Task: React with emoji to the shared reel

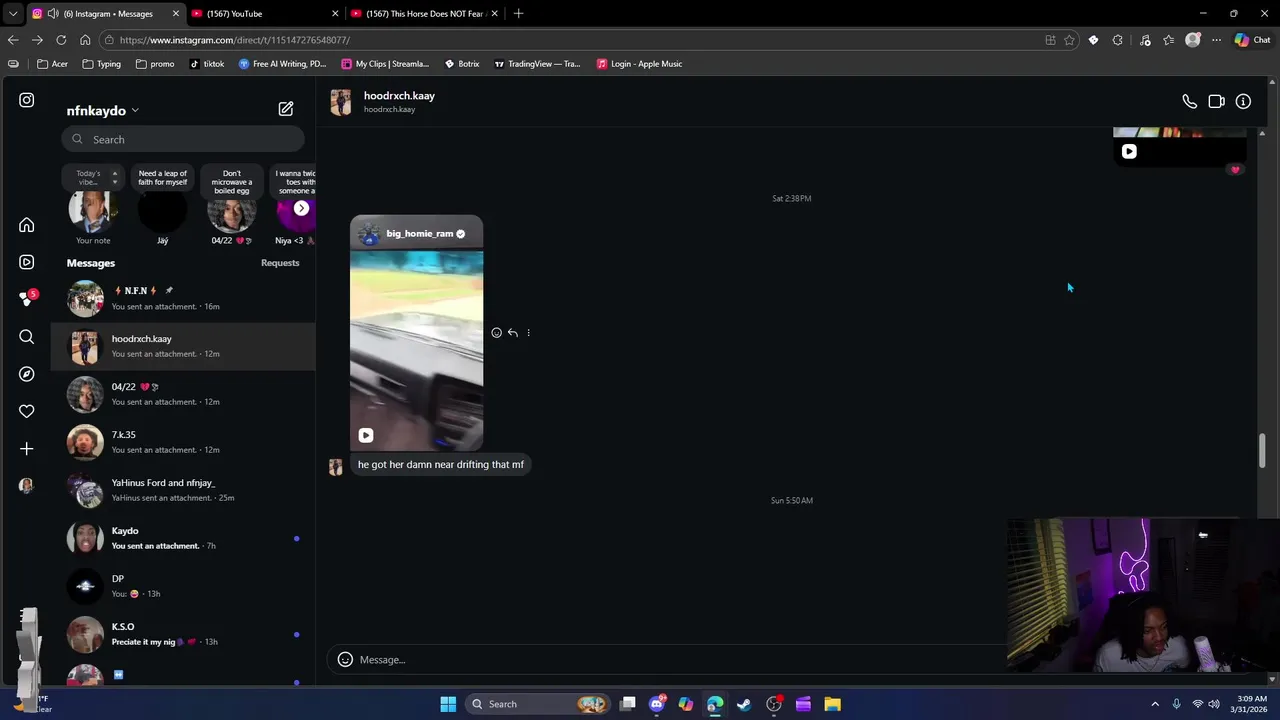Action: coord(496,333)
